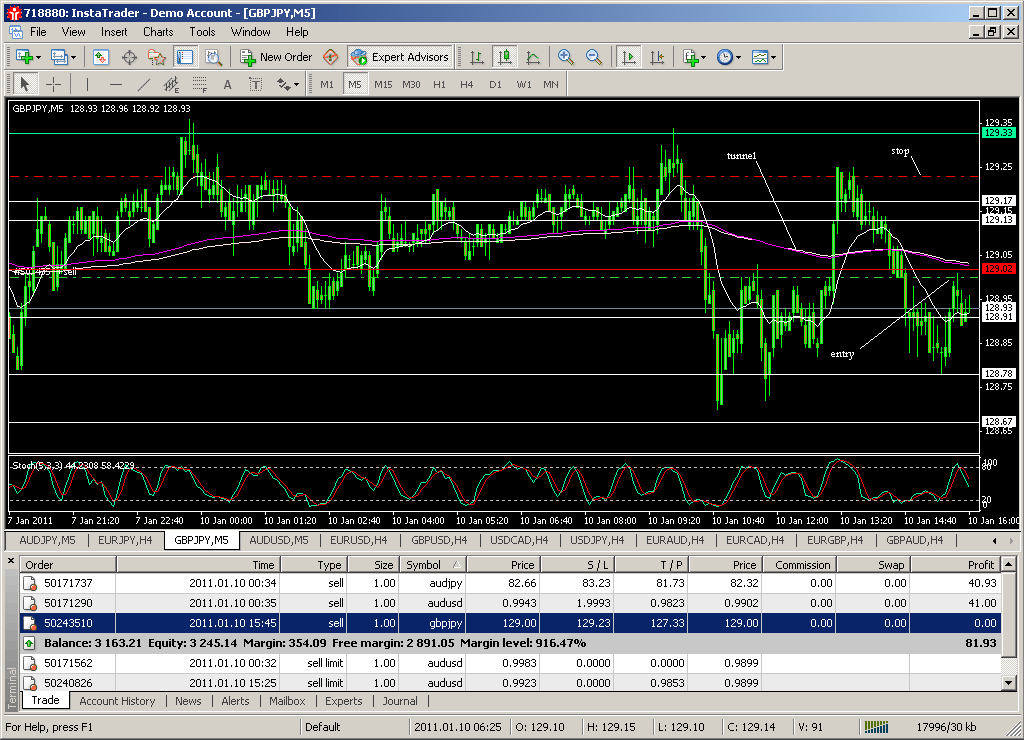The width and height of the screenshot is (1025, 740).
Task: Open the Market Watch window icon
Action: [101, 58]
